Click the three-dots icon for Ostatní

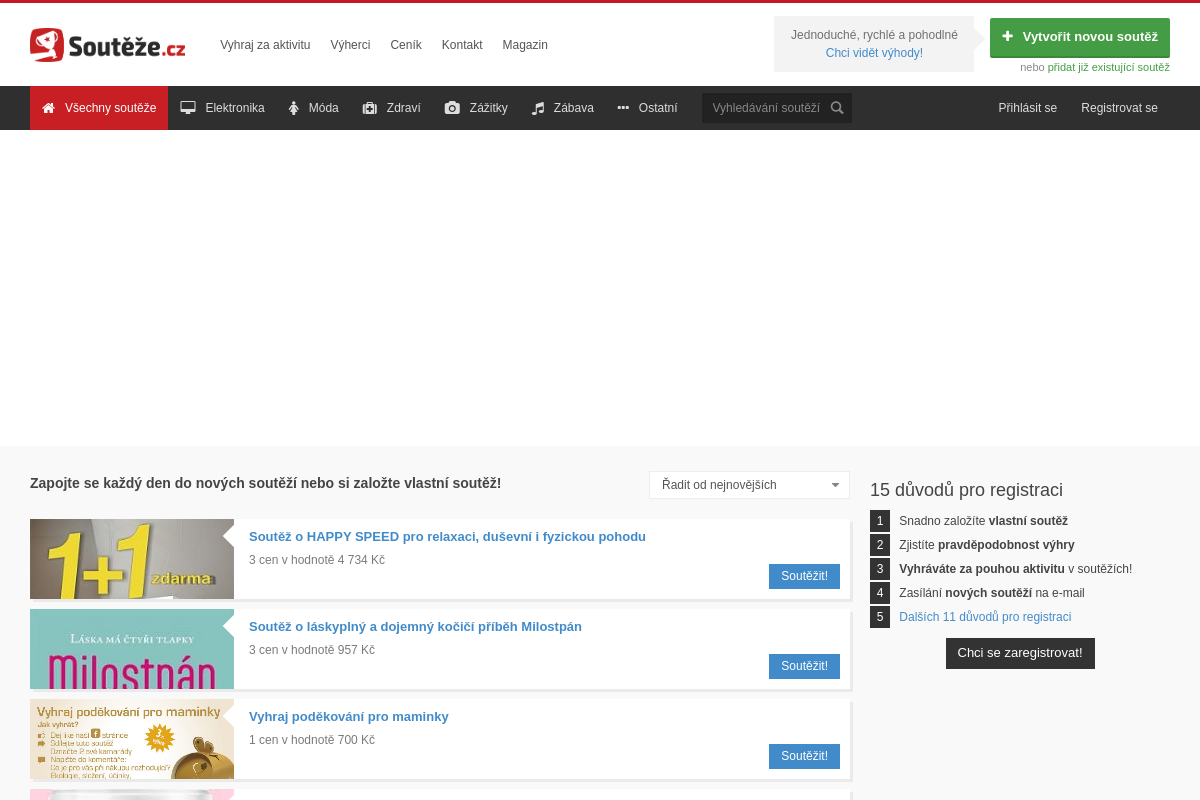(x=623, y=108)
